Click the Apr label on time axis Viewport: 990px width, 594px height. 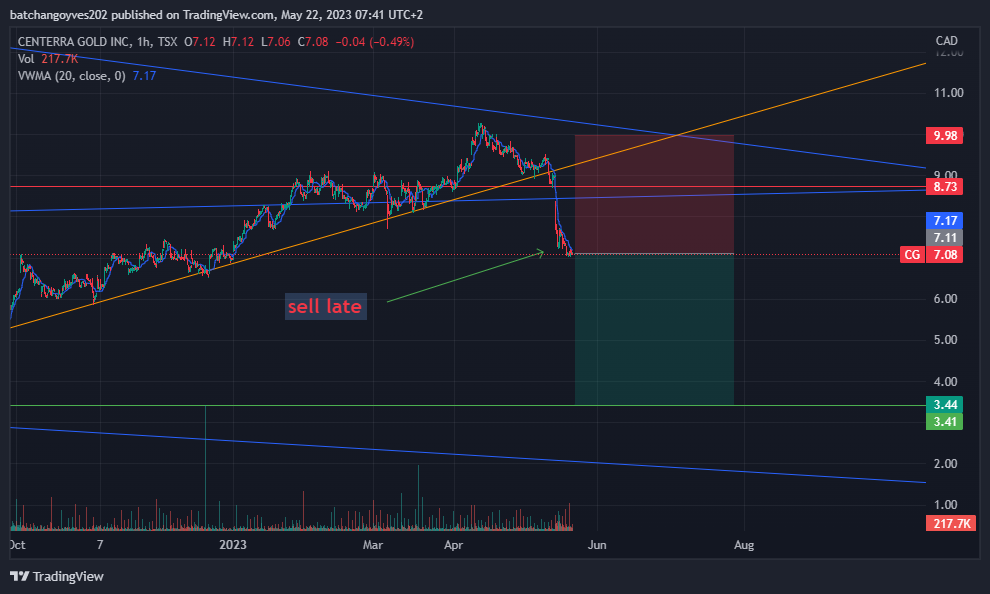click(x=453, y=545)
